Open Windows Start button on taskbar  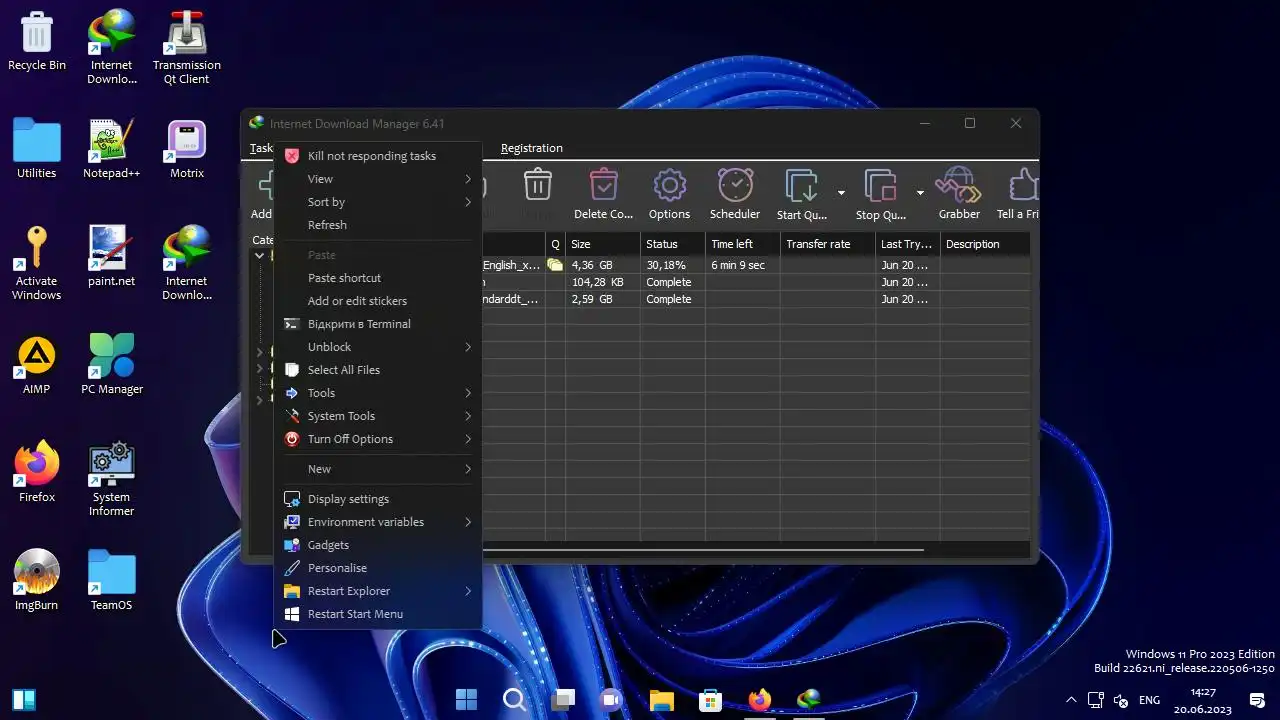pyautogui.click(x=466, y=699)
